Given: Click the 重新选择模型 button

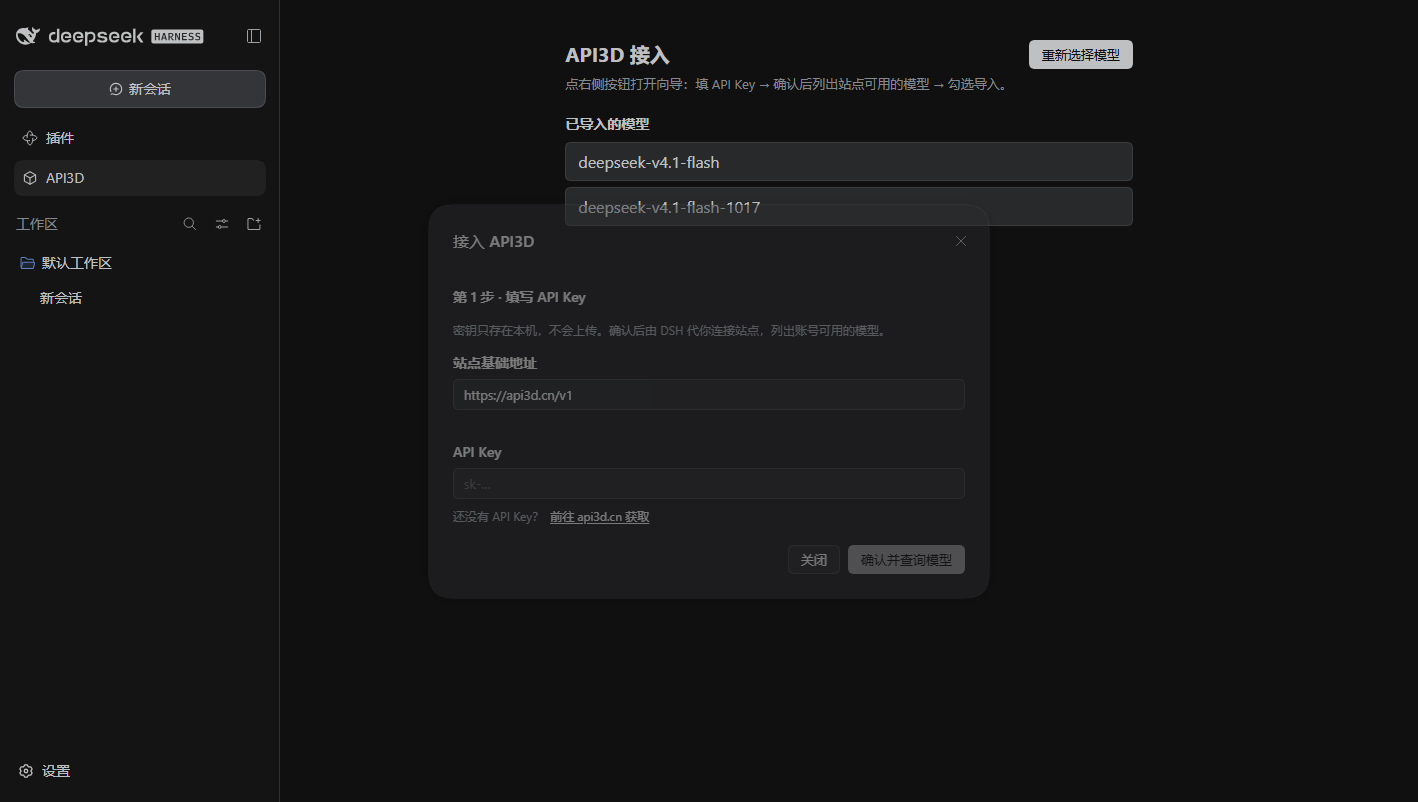Looking at the screenshot, I should click(1080, 55).
